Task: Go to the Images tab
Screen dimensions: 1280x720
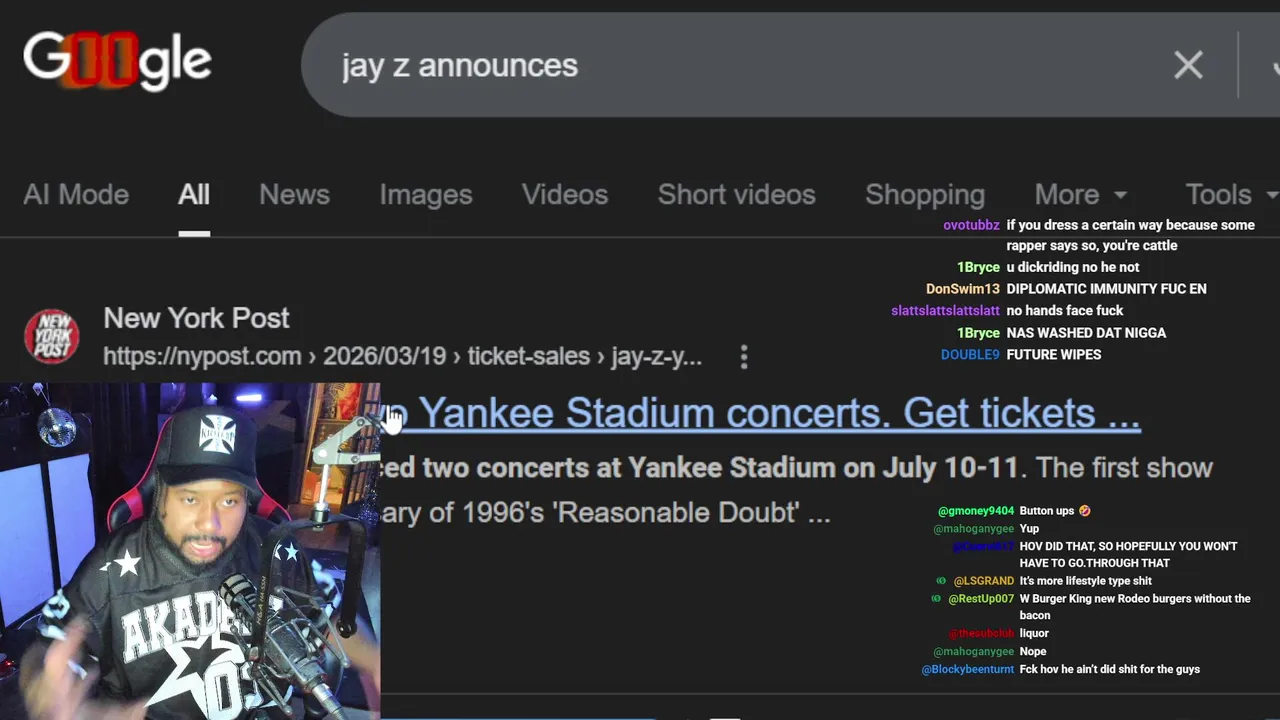Action: pyautogui.click(x=426, y=194)
